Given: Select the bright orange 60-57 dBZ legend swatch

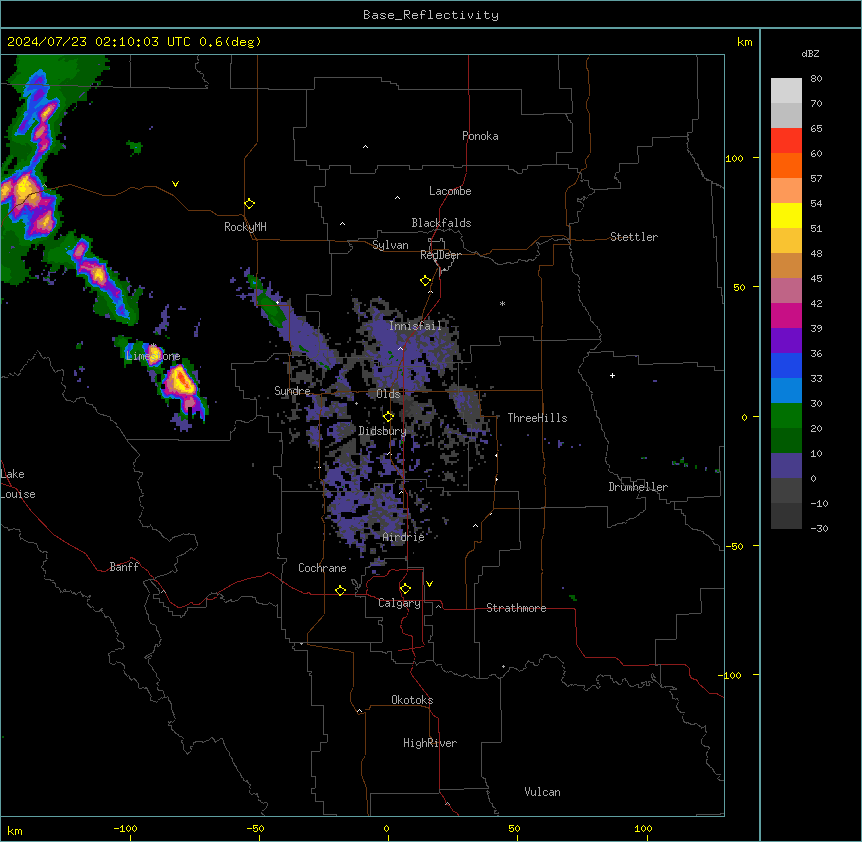Looking at the screenshot, I should (x=786, y=165).
